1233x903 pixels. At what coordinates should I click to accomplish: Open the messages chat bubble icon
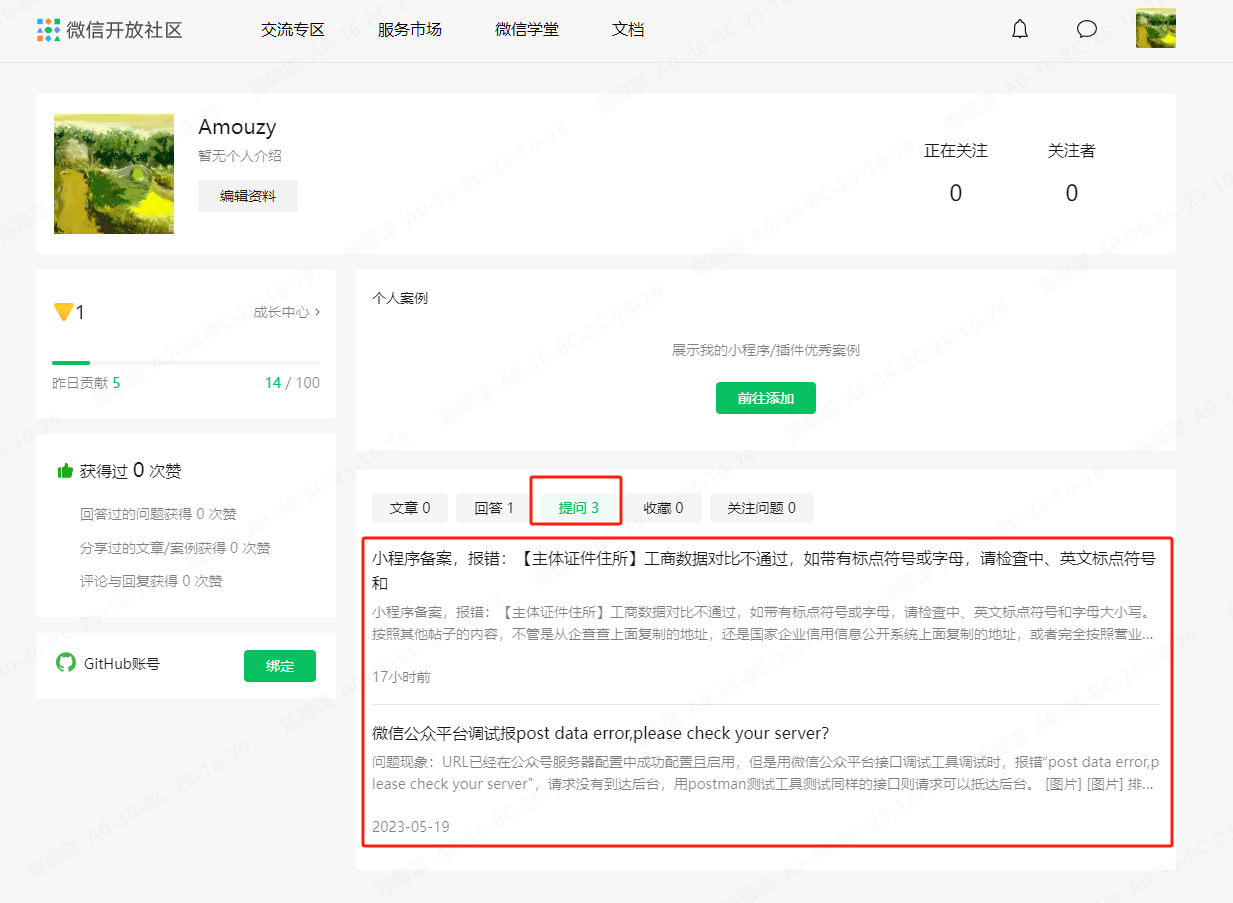click(1087, 29)
